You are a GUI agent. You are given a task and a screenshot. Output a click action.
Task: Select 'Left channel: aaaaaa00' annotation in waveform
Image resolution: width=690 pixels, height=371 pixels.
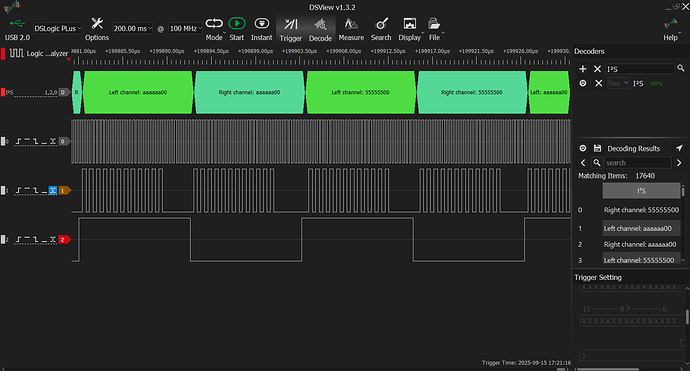point(138,92)
